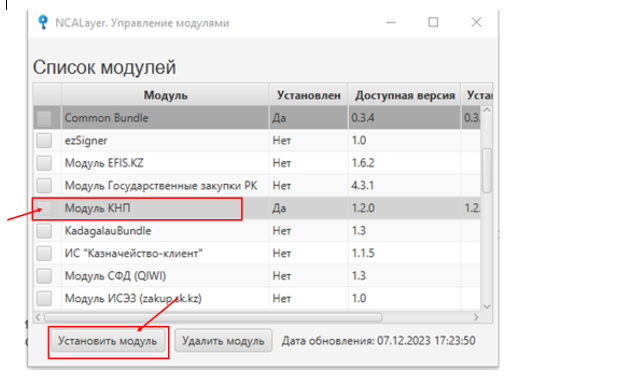Click the horizontal scroll-right arrow
Viewport: 621px width, 378px height.
pyautogui.click(x=476, y=317)
